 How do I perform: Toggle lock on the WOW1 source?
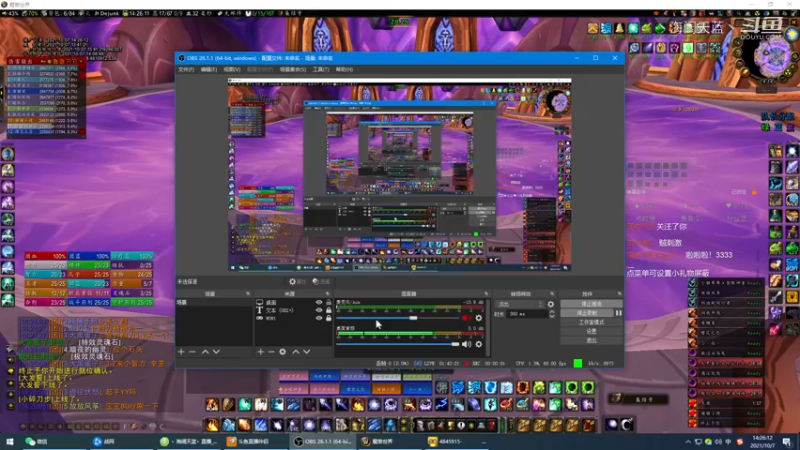[329, 318]
